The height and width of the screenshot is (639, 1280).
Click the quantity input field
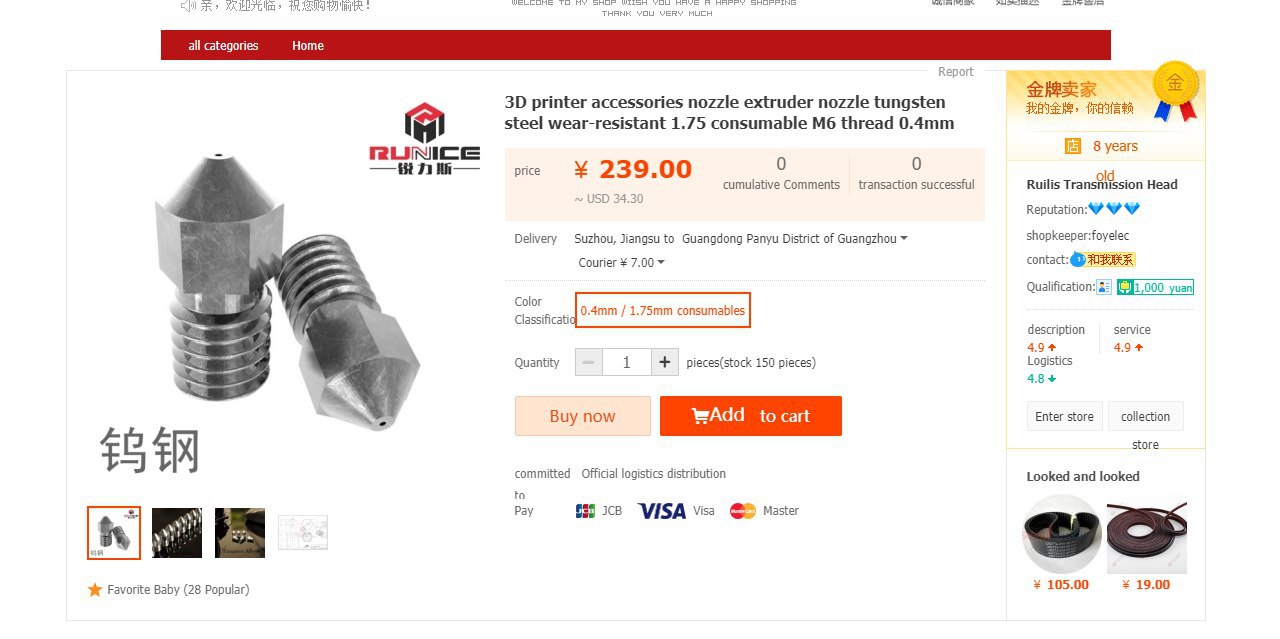pyautogui.click(x=627, y=362)
